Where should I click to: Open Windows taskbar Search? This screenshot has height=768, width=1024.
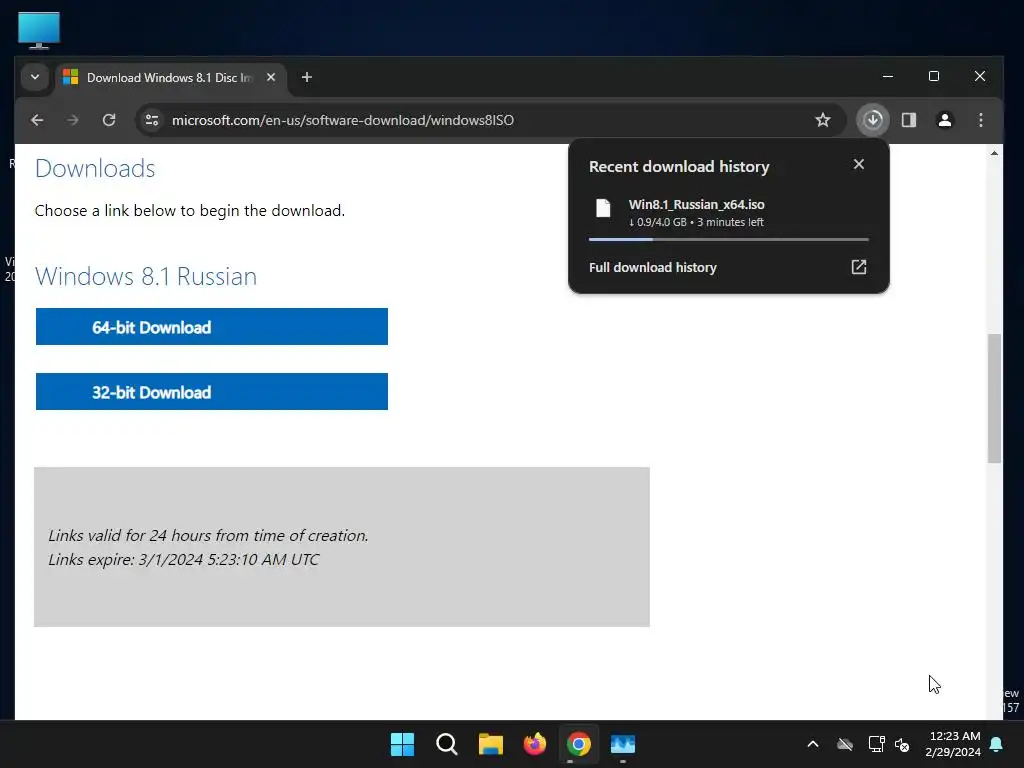tap(447, 744)
